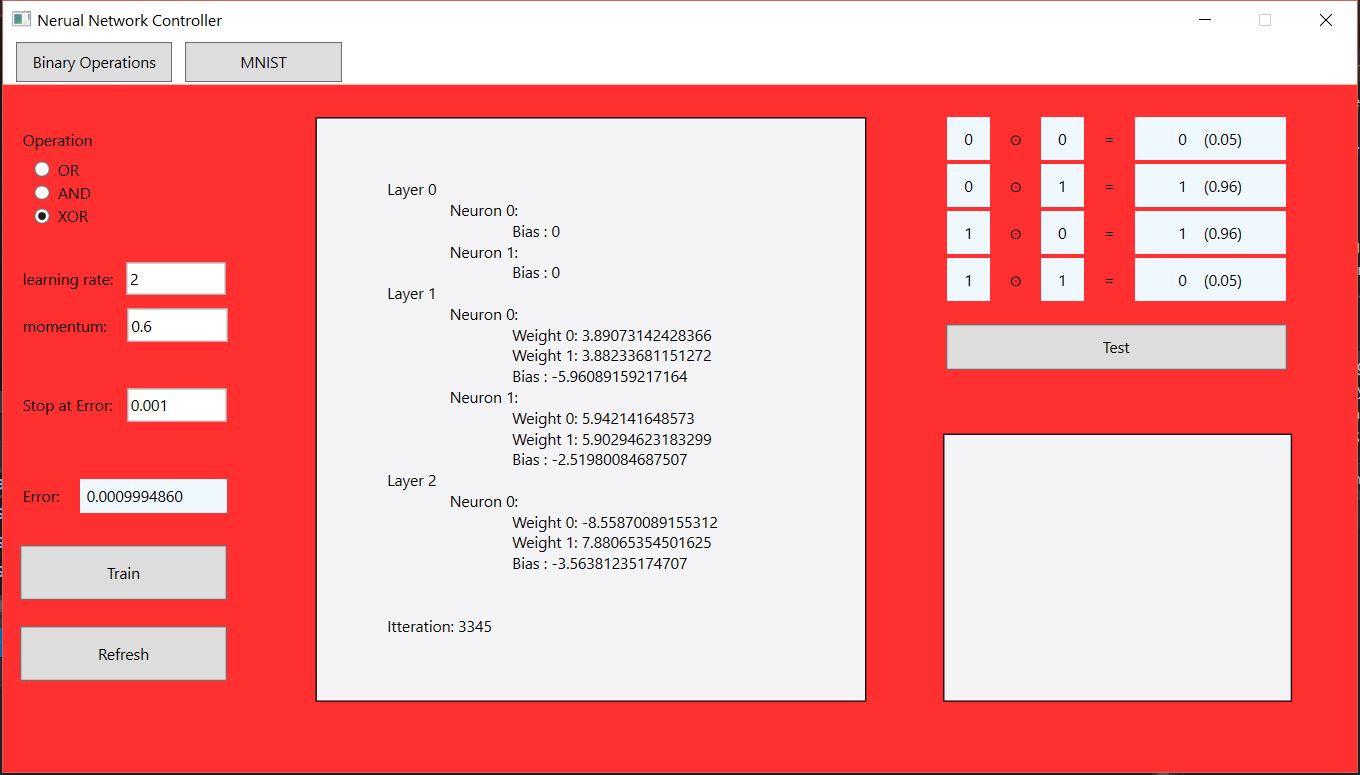Click Weight 0: 3.89073142428366 line
Viewport: 1360px width, 775px height.
coord(612,335)
